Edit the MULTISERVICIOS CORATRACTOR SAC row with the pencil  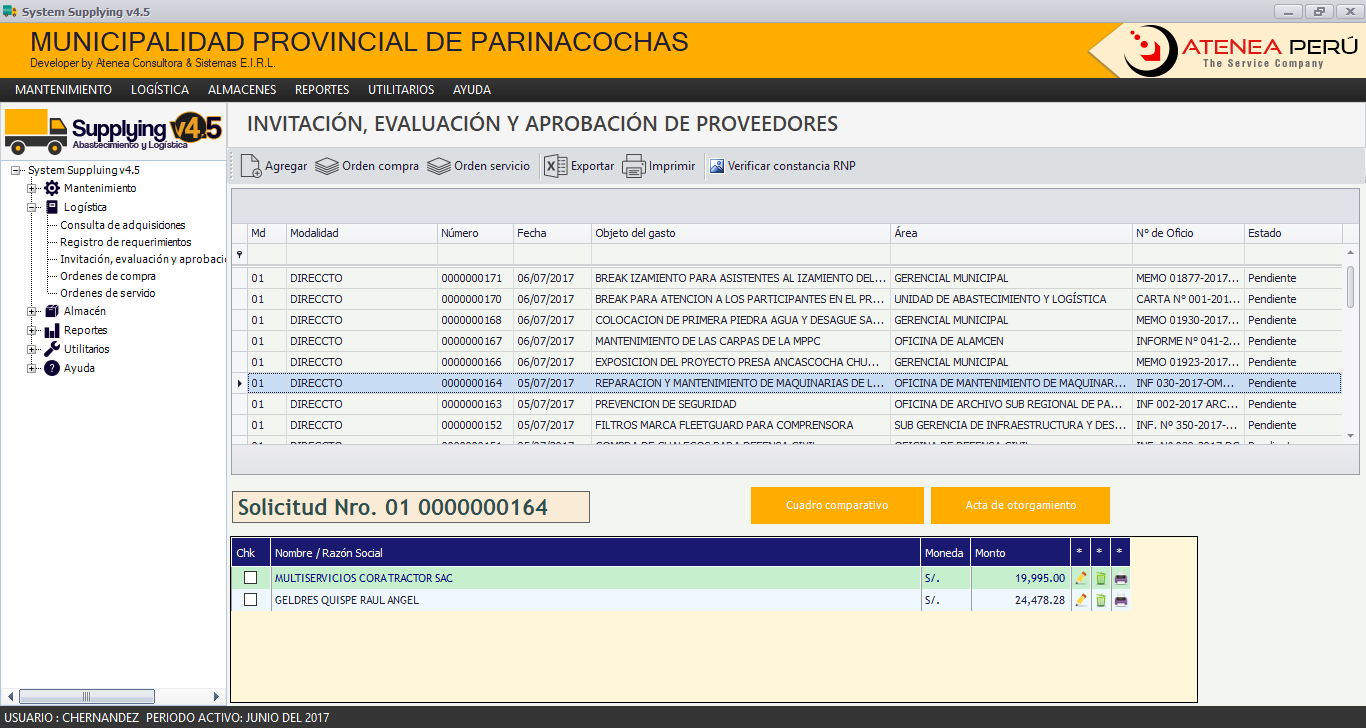click(1080, 578)
